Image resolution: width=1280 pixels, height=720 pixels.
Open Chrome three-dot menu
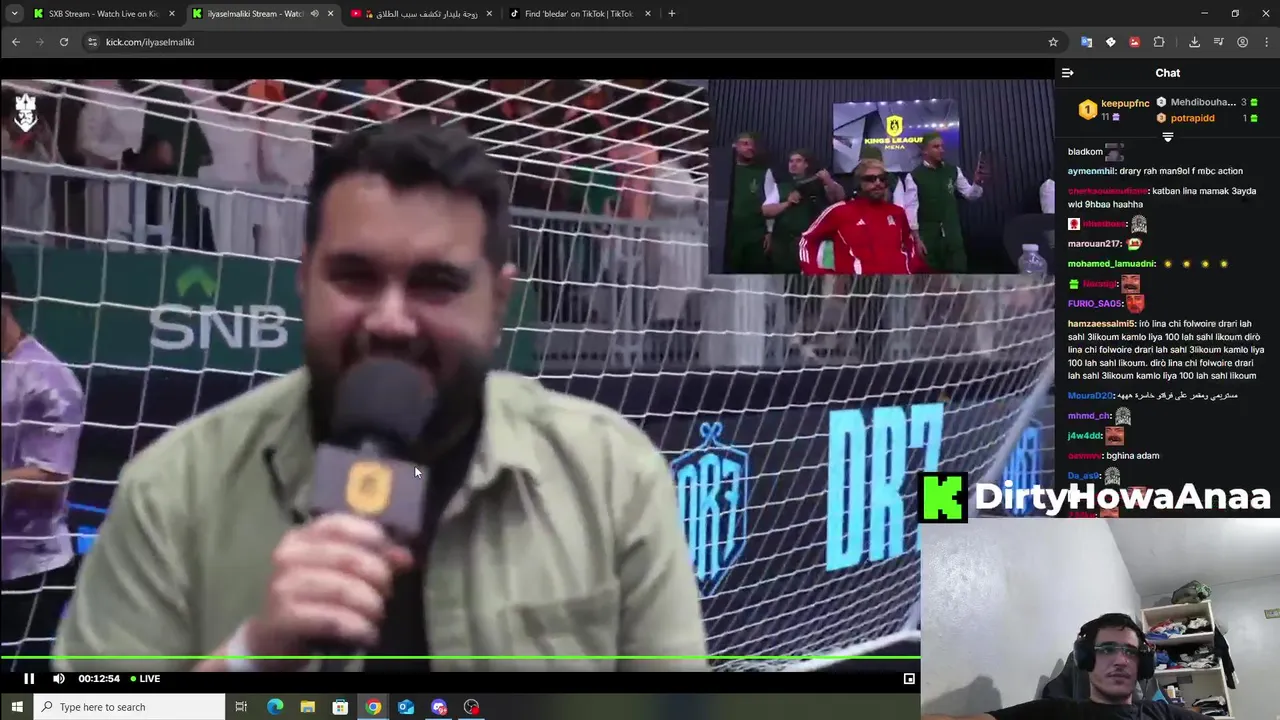tap(1266, 42)
